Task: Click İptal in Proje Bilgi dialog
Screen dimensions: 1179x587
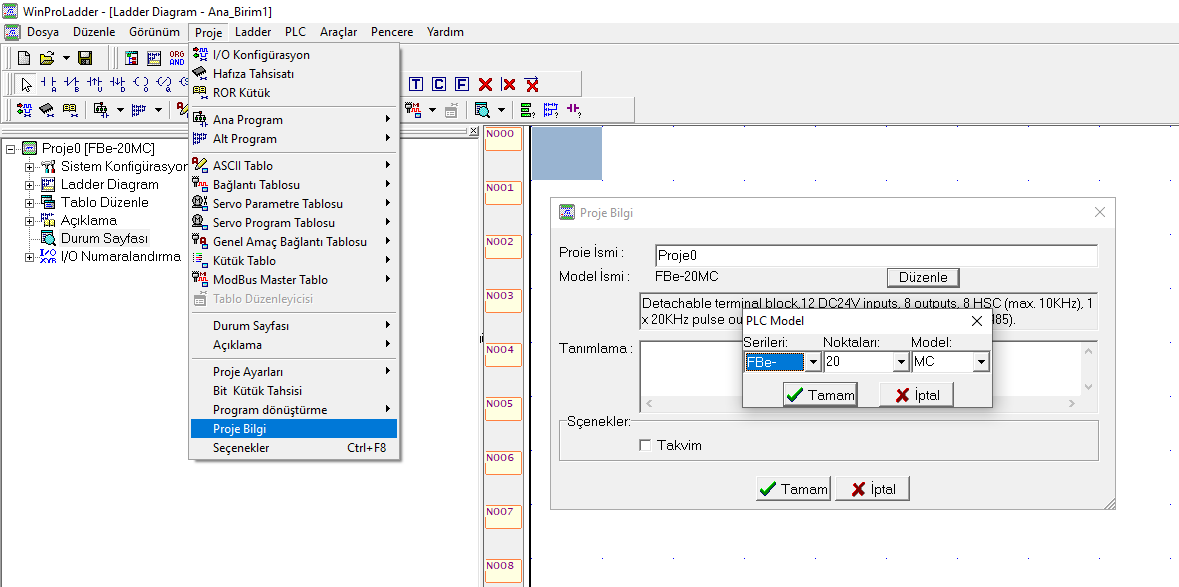Action: pyautogui.click(x=872, y=489)
